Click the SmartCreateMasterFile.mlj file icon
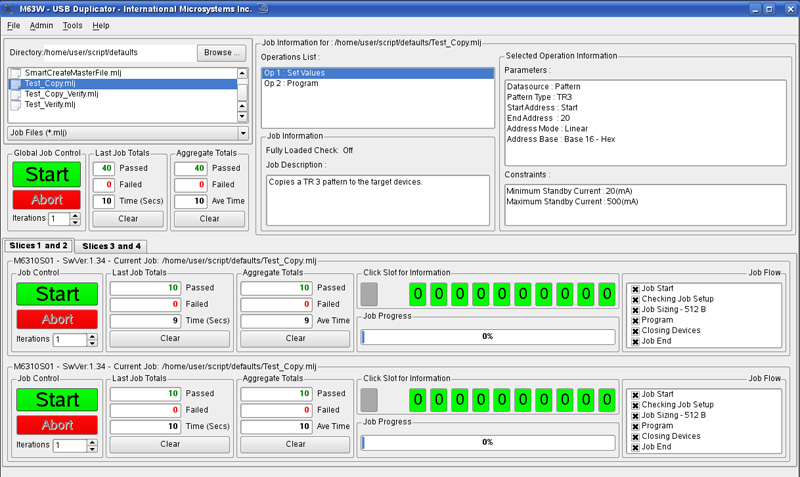 [15, 74]
